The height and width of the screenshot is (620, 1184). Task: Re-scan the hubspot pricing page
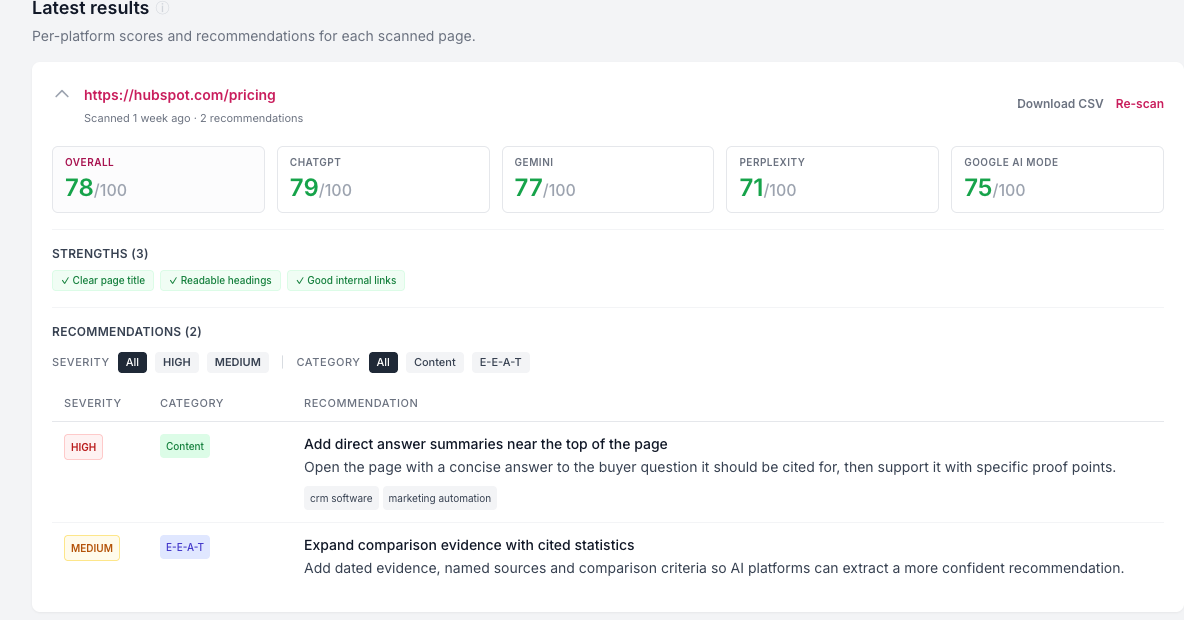(1139, 103)
